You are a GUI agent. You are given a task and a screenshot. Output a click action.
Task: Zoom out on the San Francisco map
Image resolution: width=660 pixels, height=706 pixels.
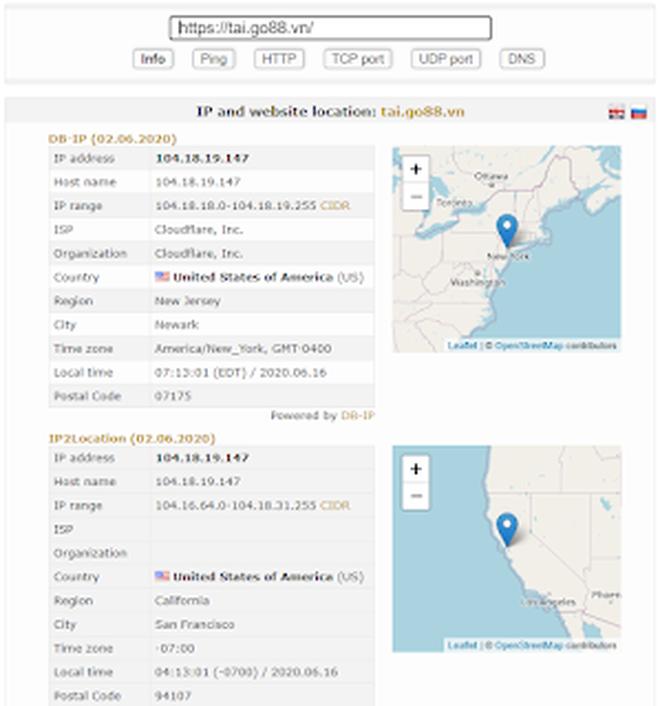click(416, 495)
